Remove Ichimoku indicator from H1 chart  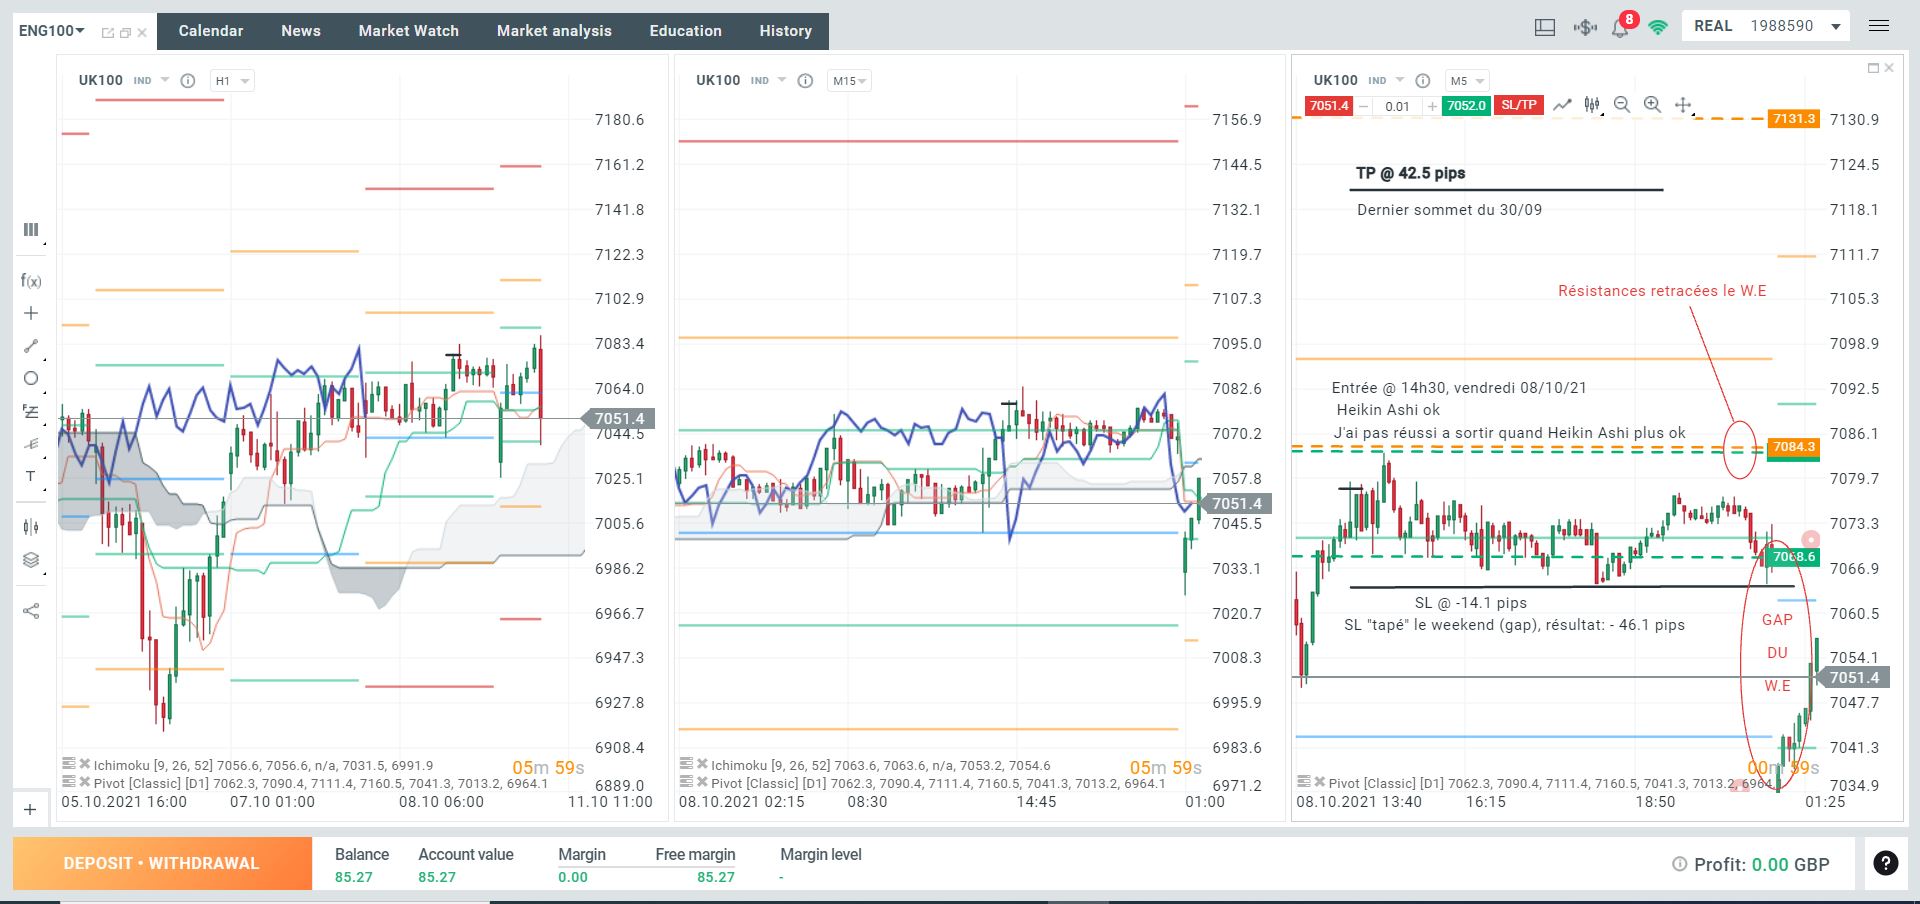coord(85,765)
